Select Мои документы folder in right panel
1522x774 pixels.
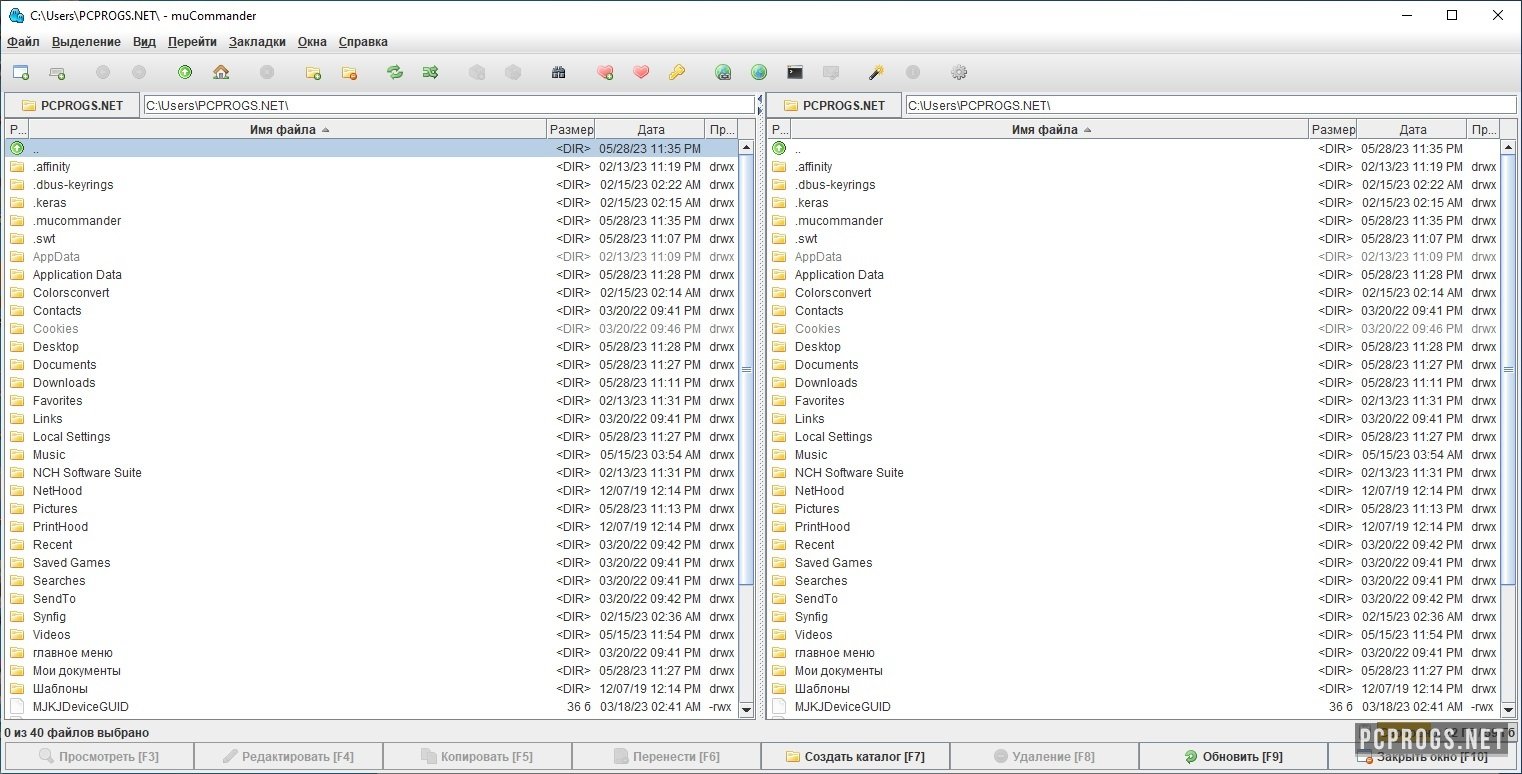(x=1134, y=671)
